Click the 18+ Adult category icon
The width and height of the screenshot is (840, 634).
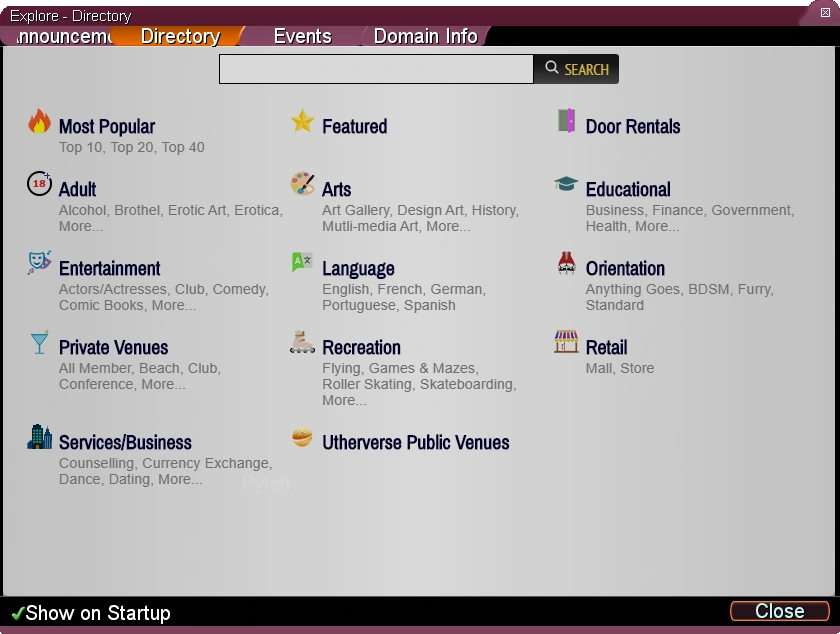39,184
